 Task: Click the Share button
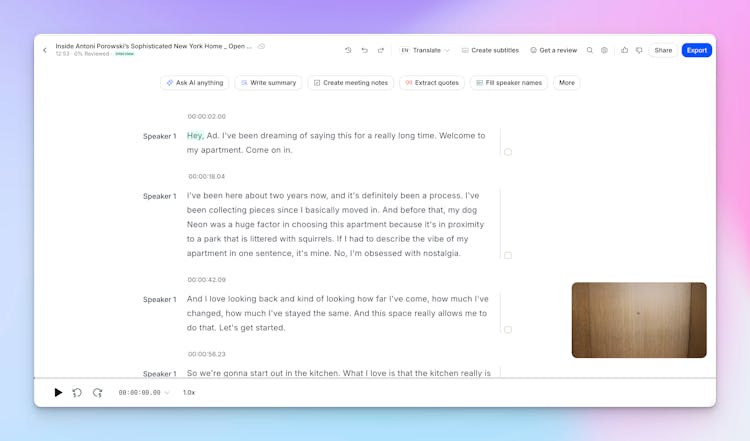coord(663,50)
